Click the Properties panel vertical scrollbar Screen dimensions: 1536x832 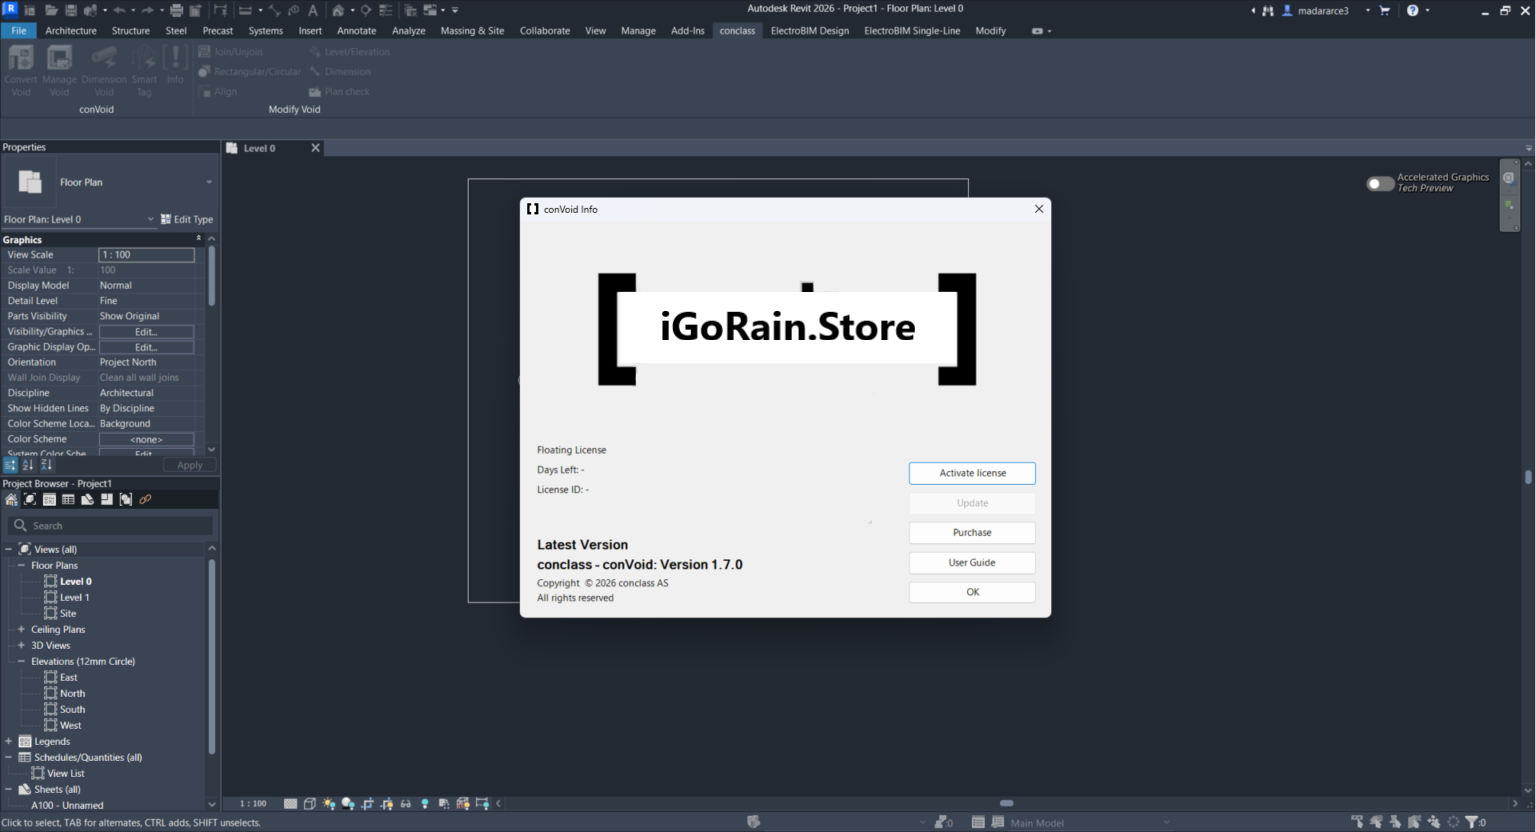[211, 276]
